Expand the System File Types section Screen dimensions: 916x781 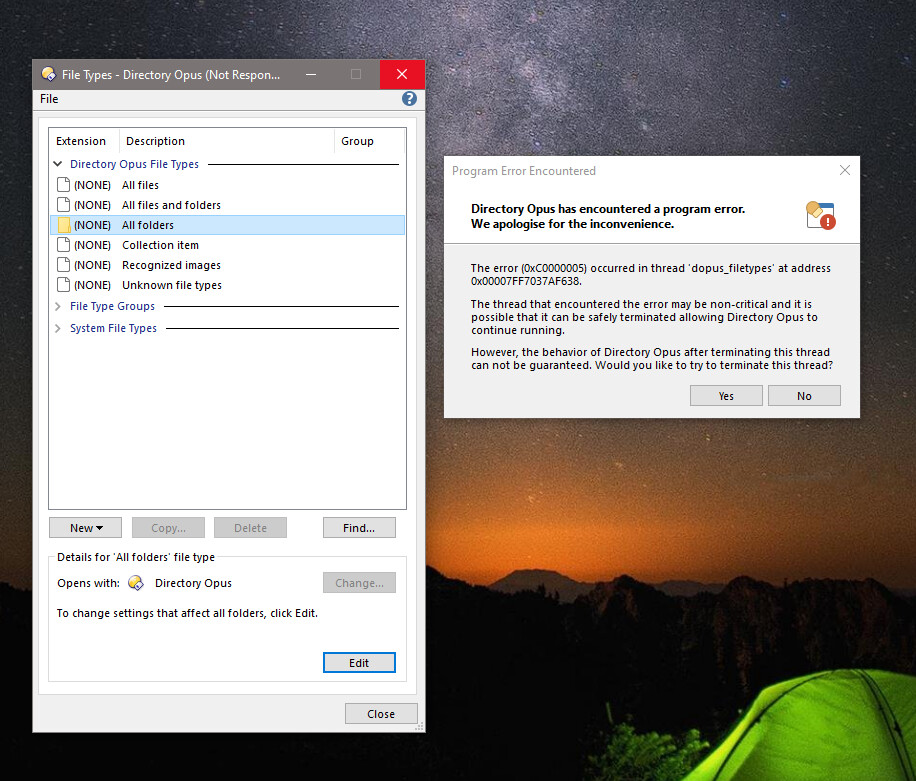(57, 328)
